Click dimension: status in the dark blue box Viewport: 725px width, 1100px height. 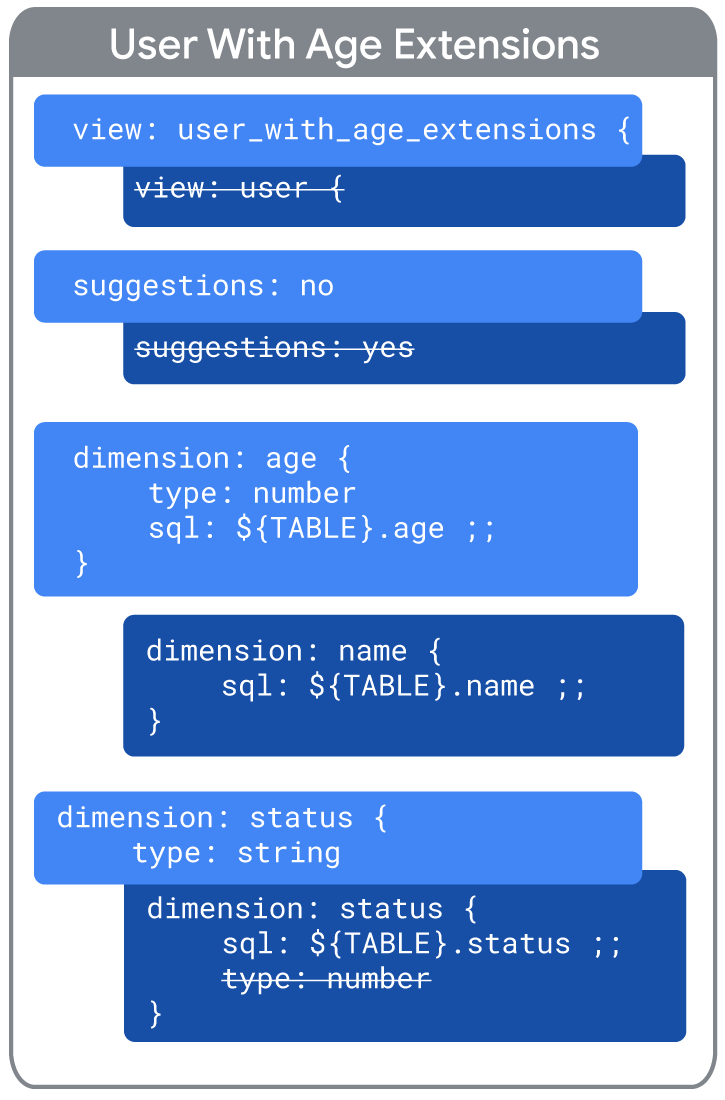(x=312, y=909)
